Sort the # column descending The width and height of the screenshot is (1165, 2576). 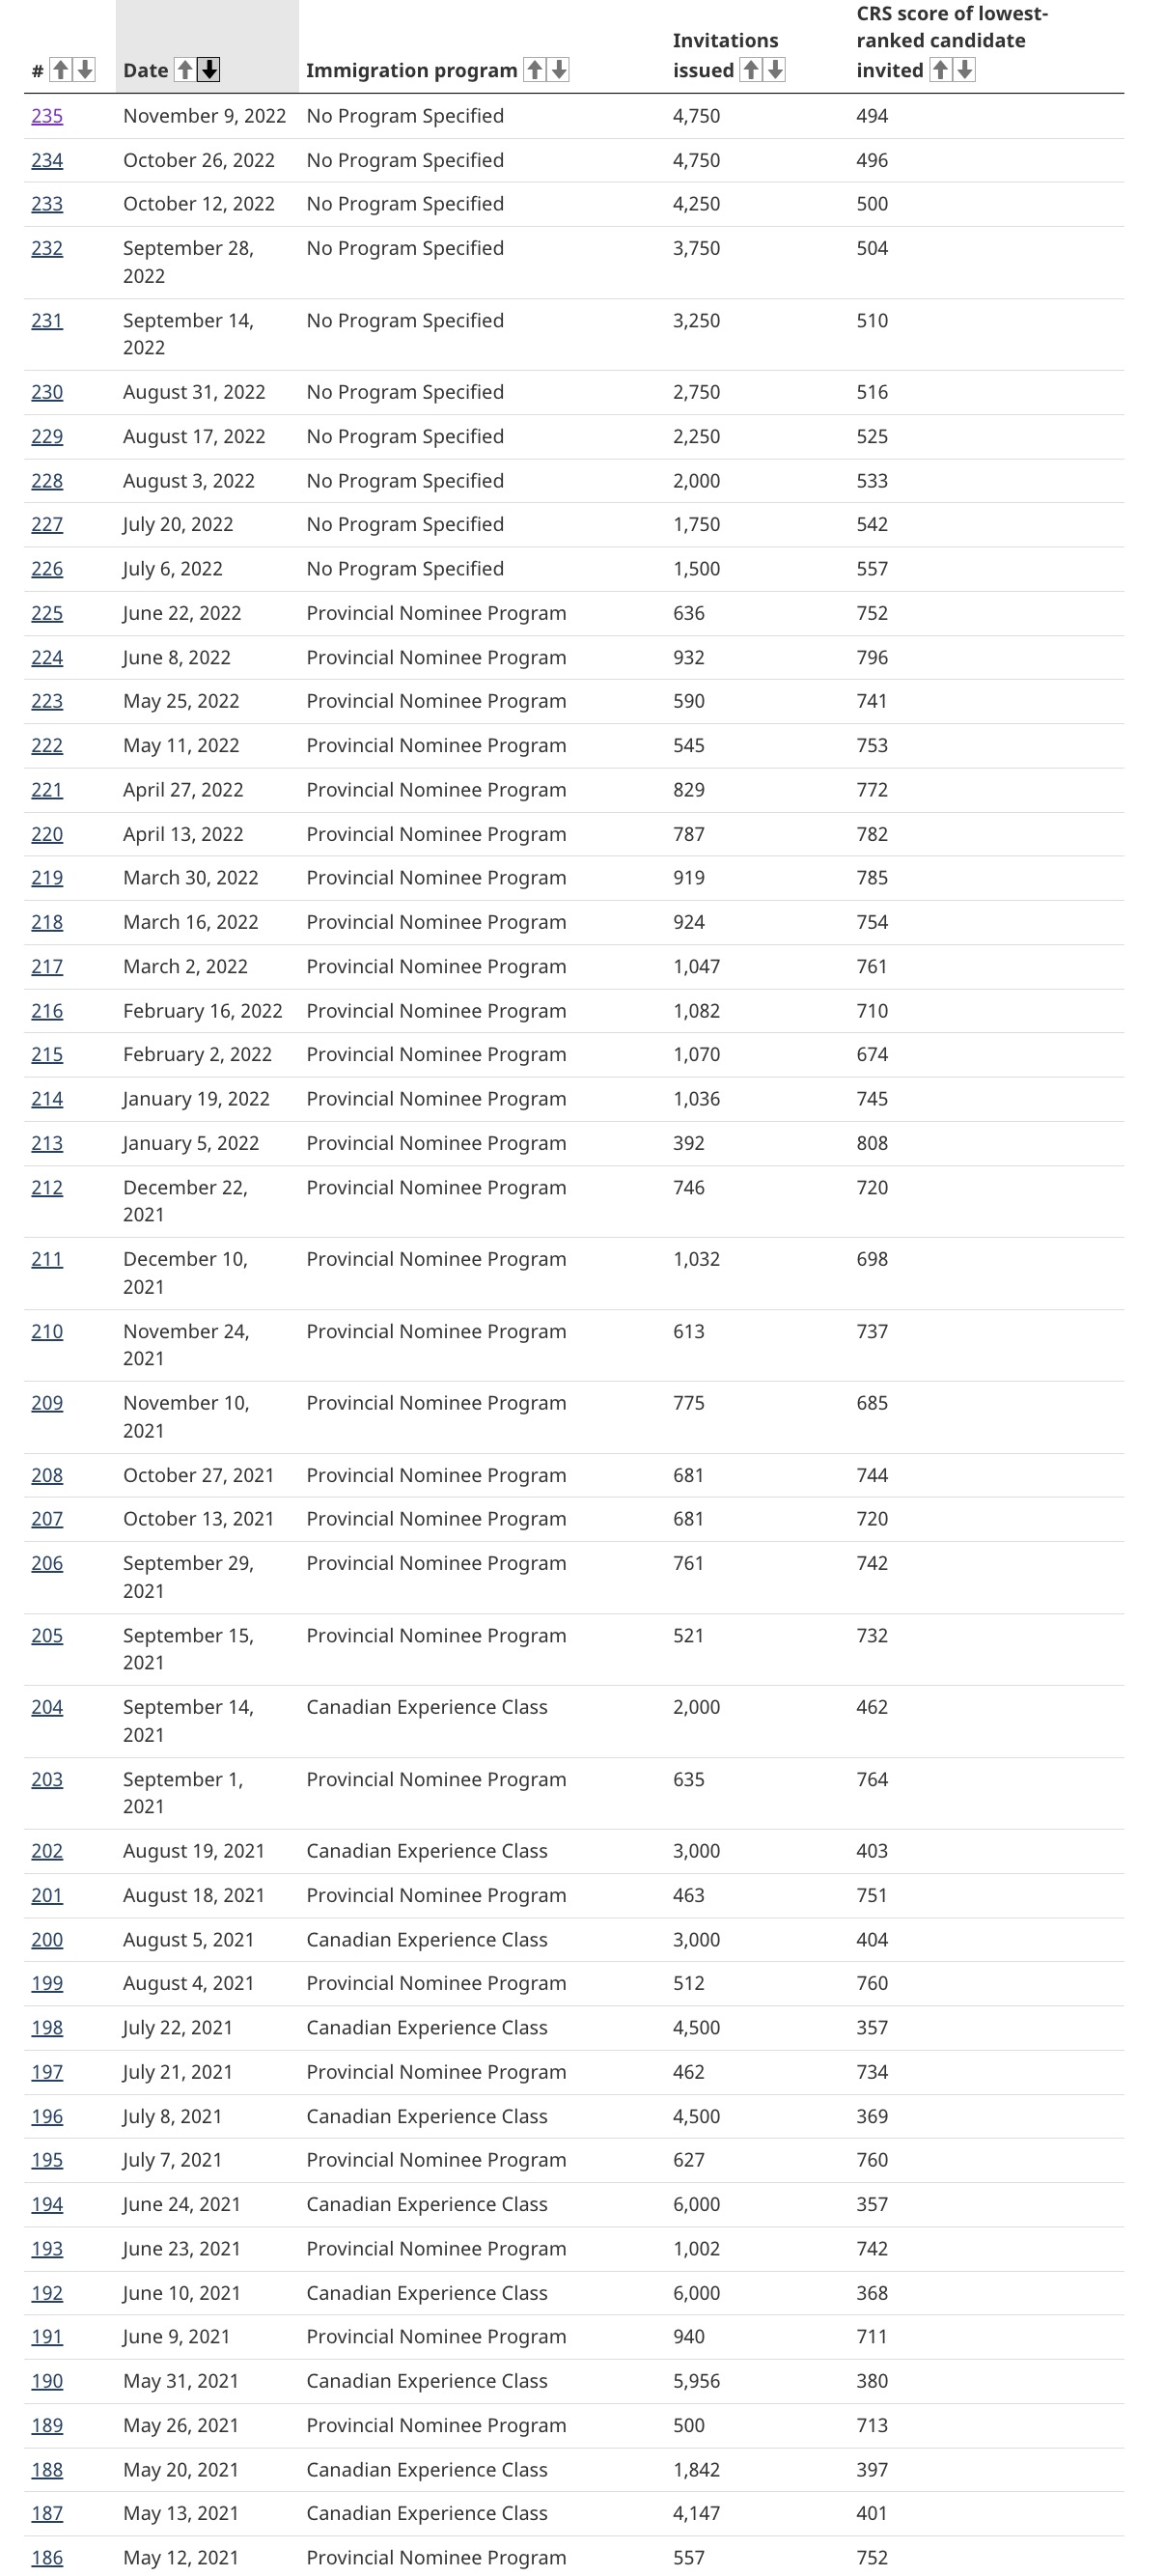(85, 70)
